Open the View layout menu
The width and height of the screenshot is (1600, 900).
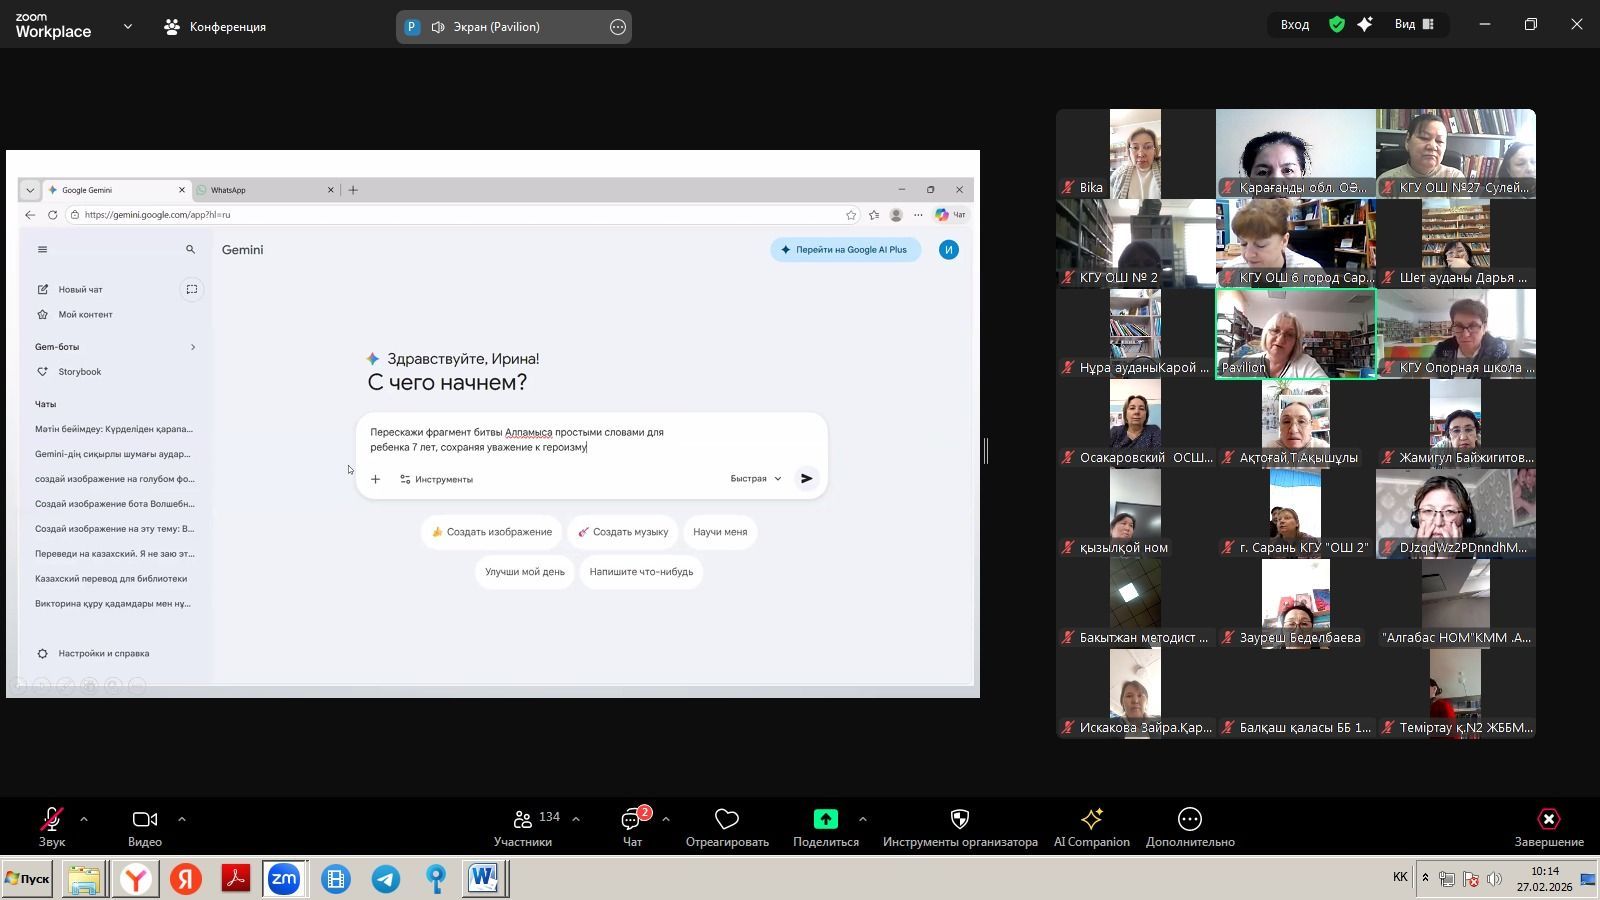(x=1414, y=25)
